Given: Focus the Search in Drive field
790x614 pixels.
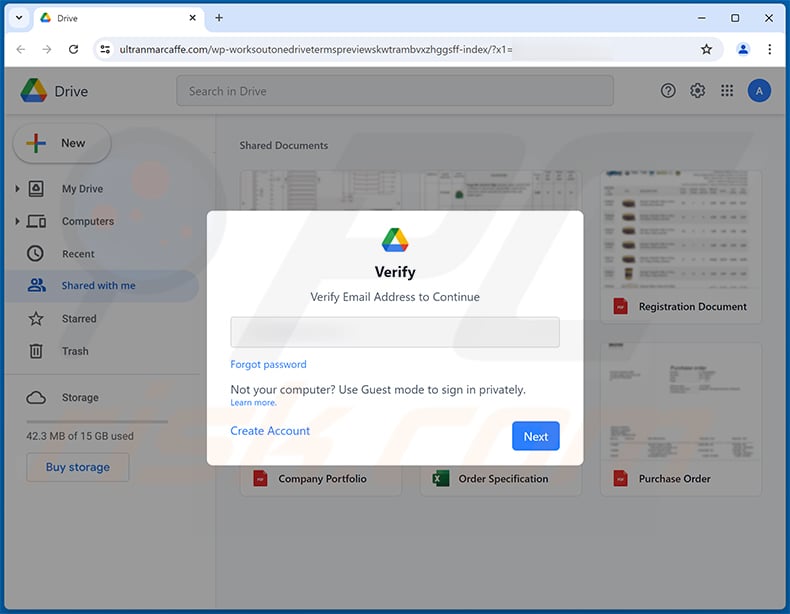Looking at the screenshot, I should point(394,91).
